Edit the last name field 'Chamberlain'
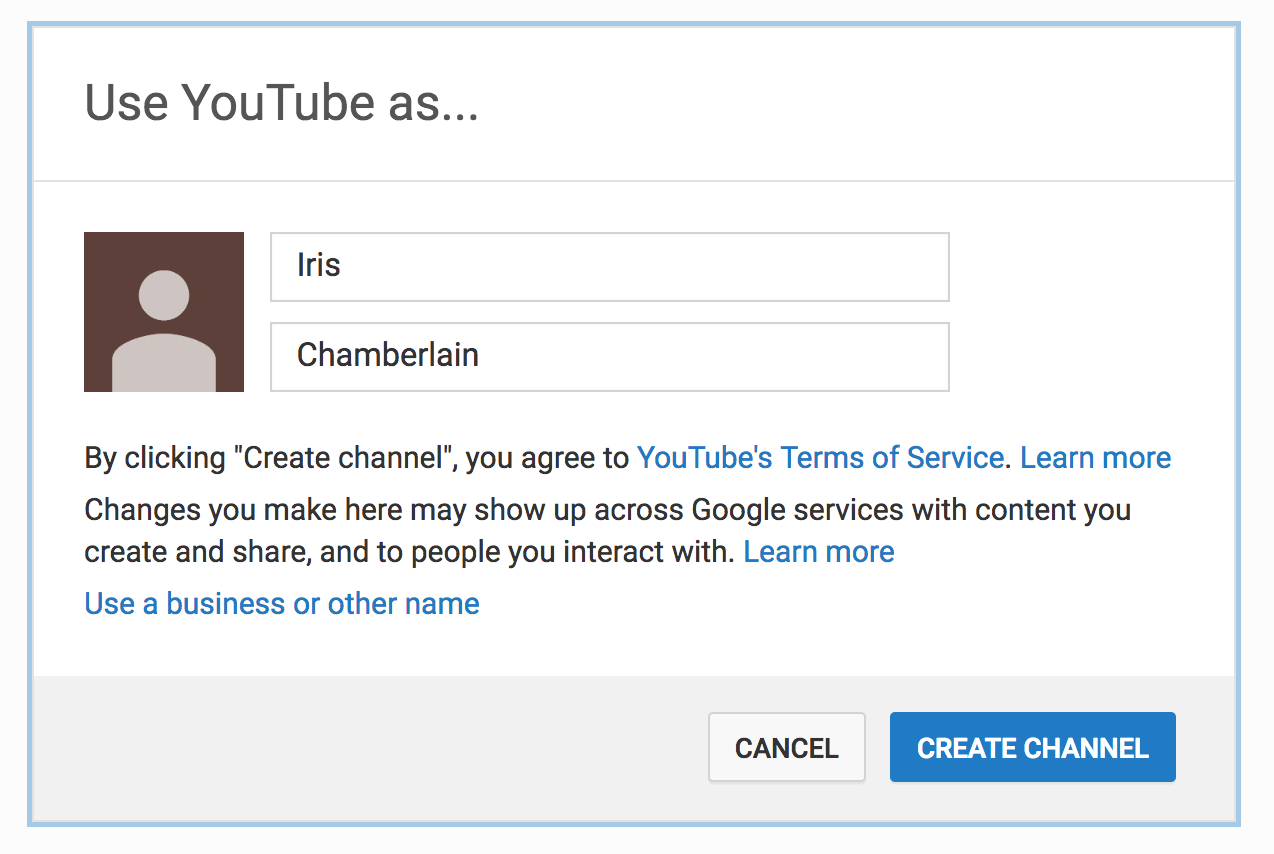This screenshot has height=854, width=1274. (609, 356)
